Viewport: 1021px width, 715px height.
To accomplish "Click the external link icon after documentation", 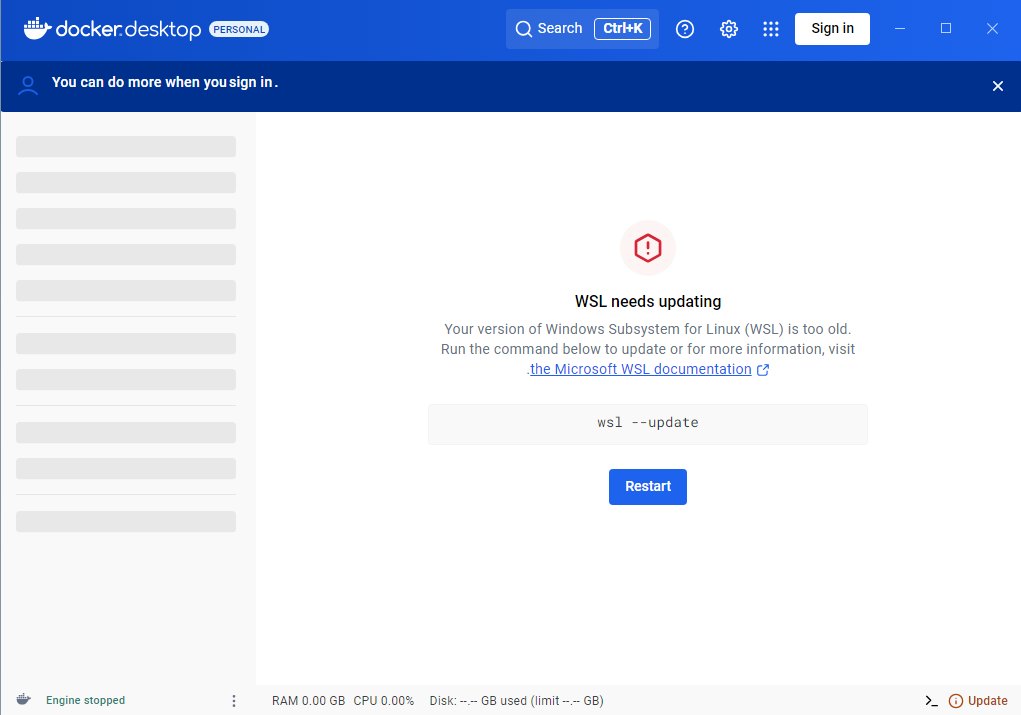I will 763,370.
